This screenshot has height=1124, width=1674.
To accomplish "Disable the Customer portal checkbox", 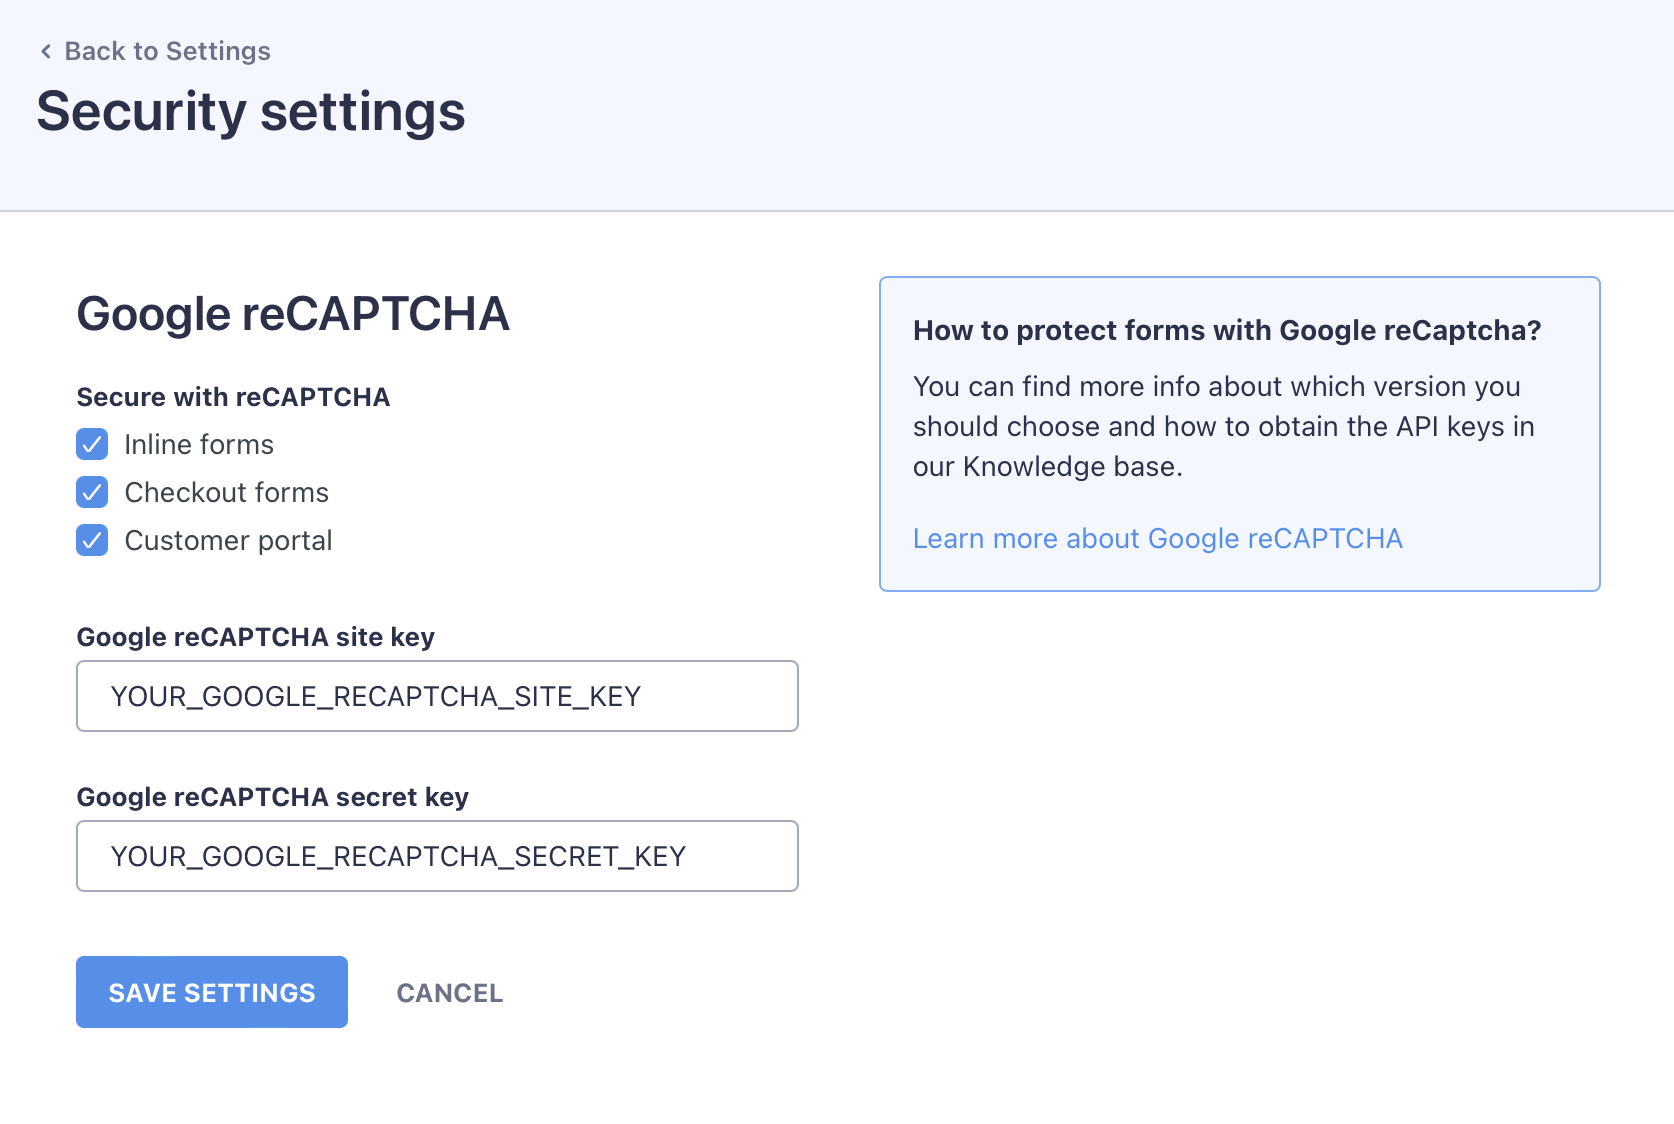I will pos(92,540).
